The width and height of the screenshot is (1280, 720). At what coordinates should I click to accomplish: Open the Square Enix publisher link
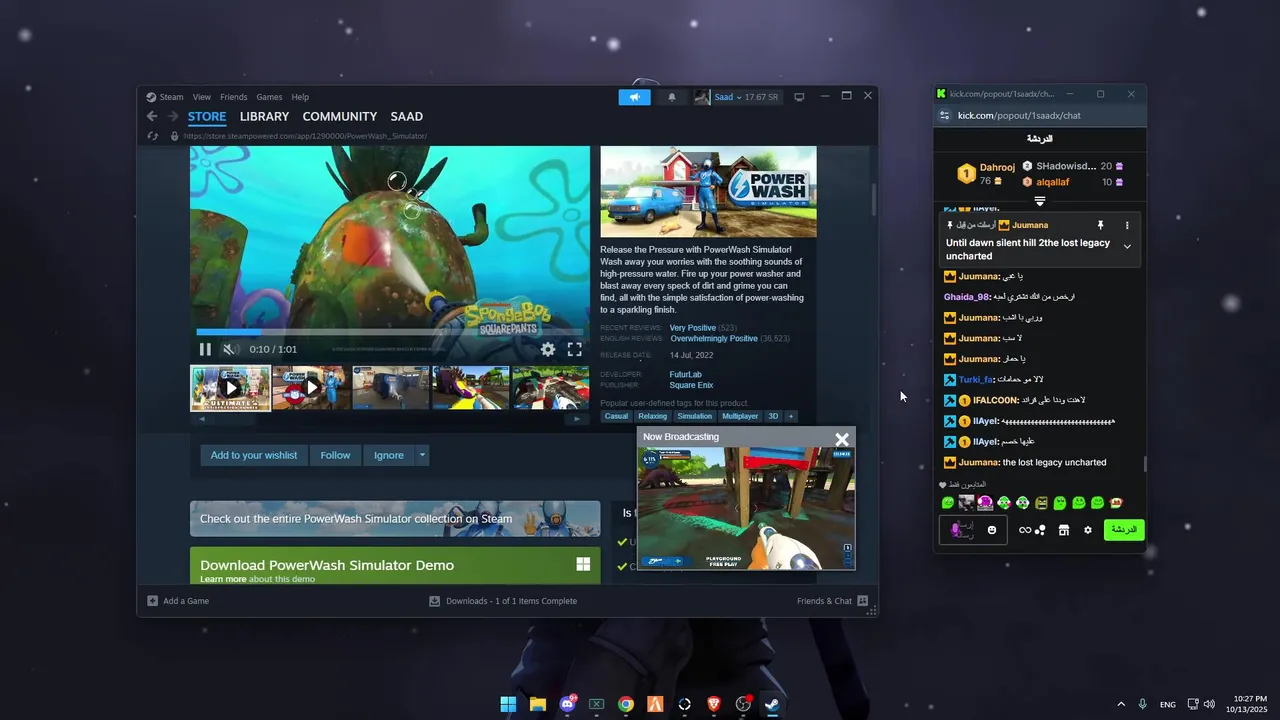(x=691, y=385)
